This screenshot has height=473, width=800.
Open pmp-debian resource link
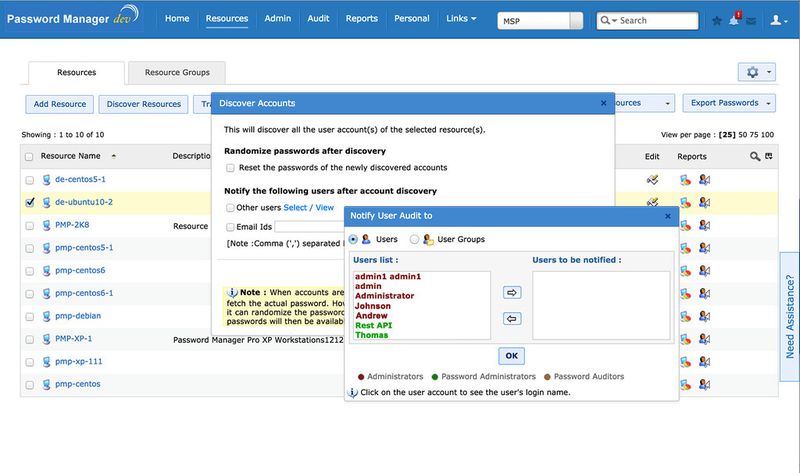tap(78, 316)
